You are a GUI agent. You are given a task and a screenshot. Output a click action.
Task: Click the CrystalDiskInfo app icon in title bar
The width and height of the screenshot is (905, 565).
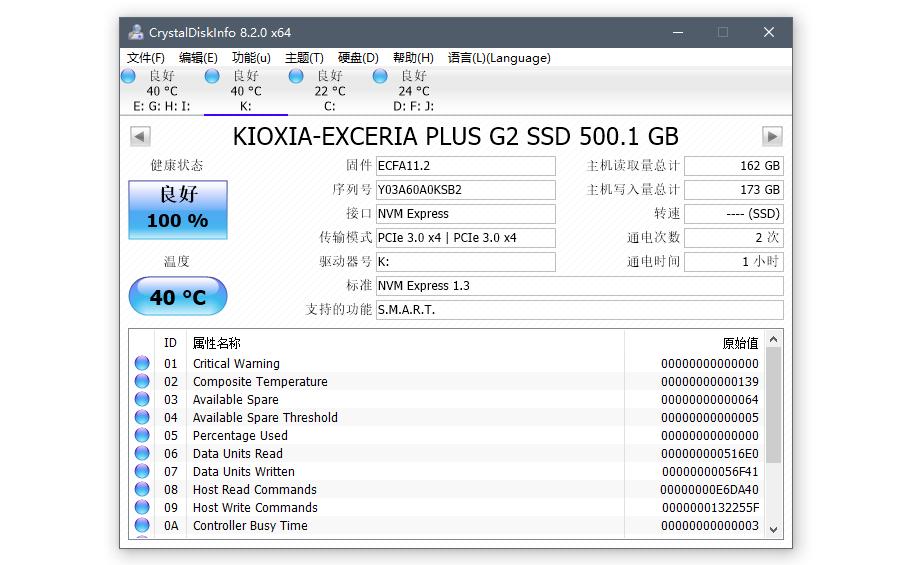point(136,32)
